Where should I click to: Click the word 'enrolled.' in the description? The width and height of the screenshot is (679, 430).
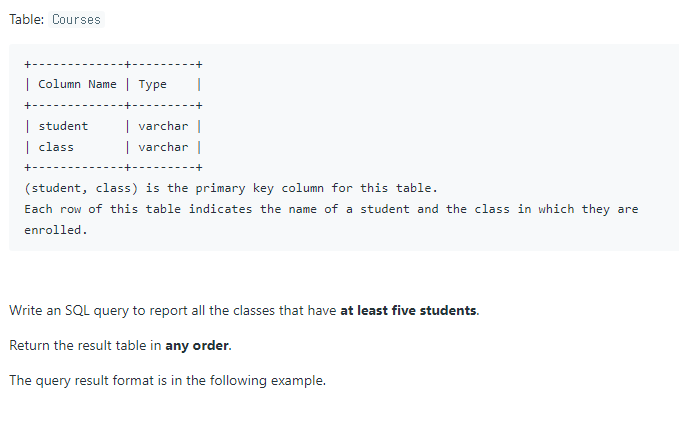point(56,230)
